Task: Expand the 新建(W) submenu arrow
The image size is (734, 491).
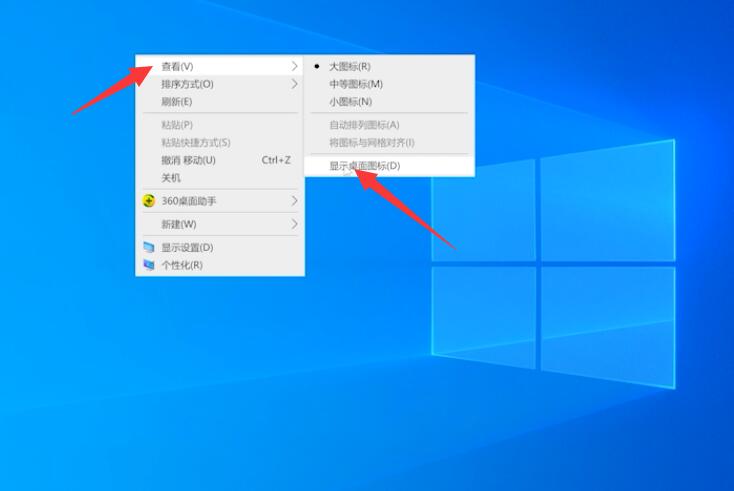Action: click(x=294, y=224)
